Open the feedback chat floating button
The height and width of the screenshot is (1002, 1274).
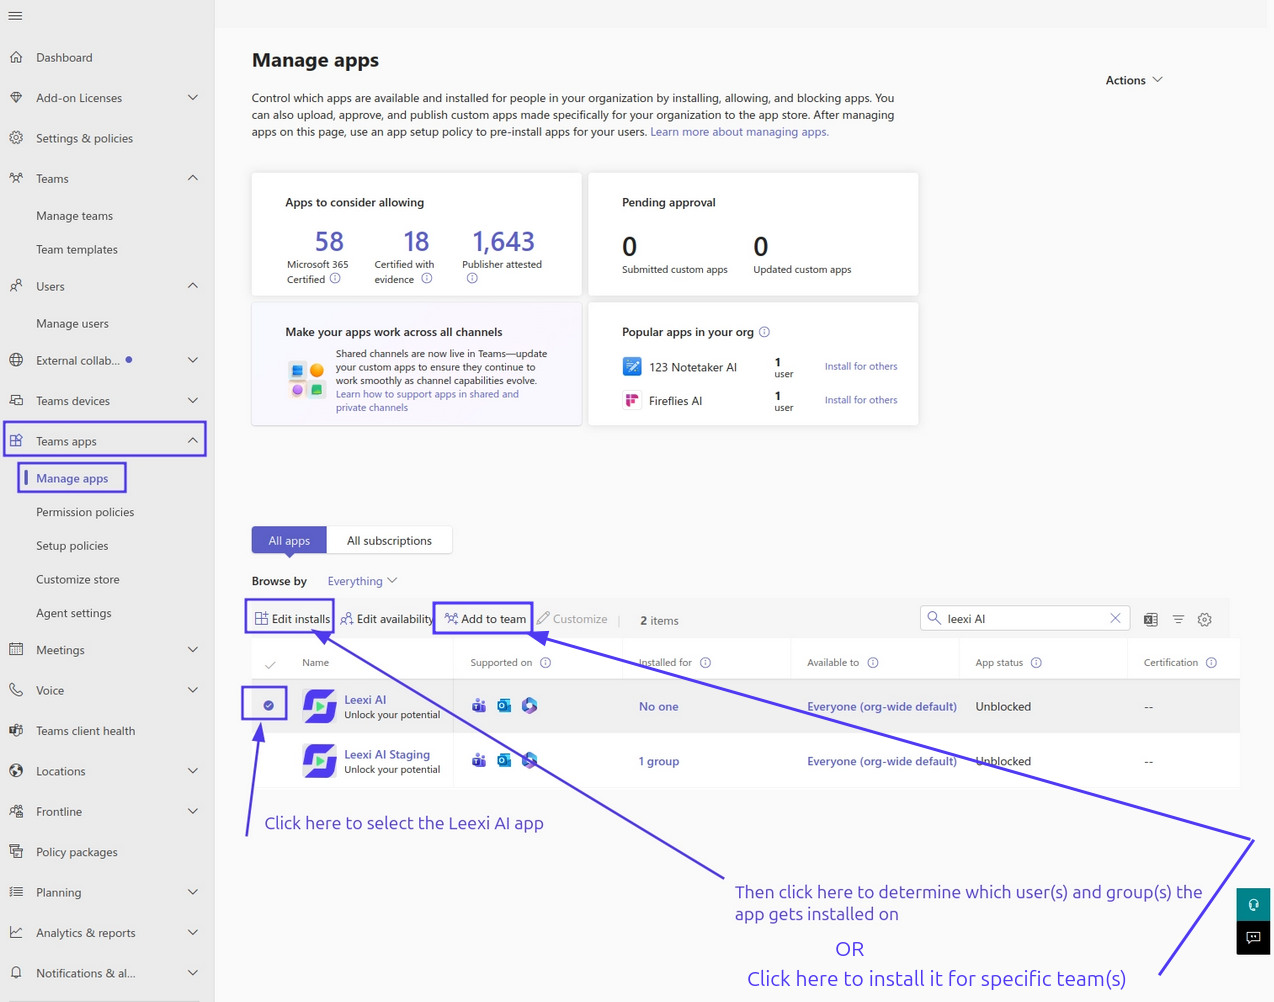tap(1253, 938)
